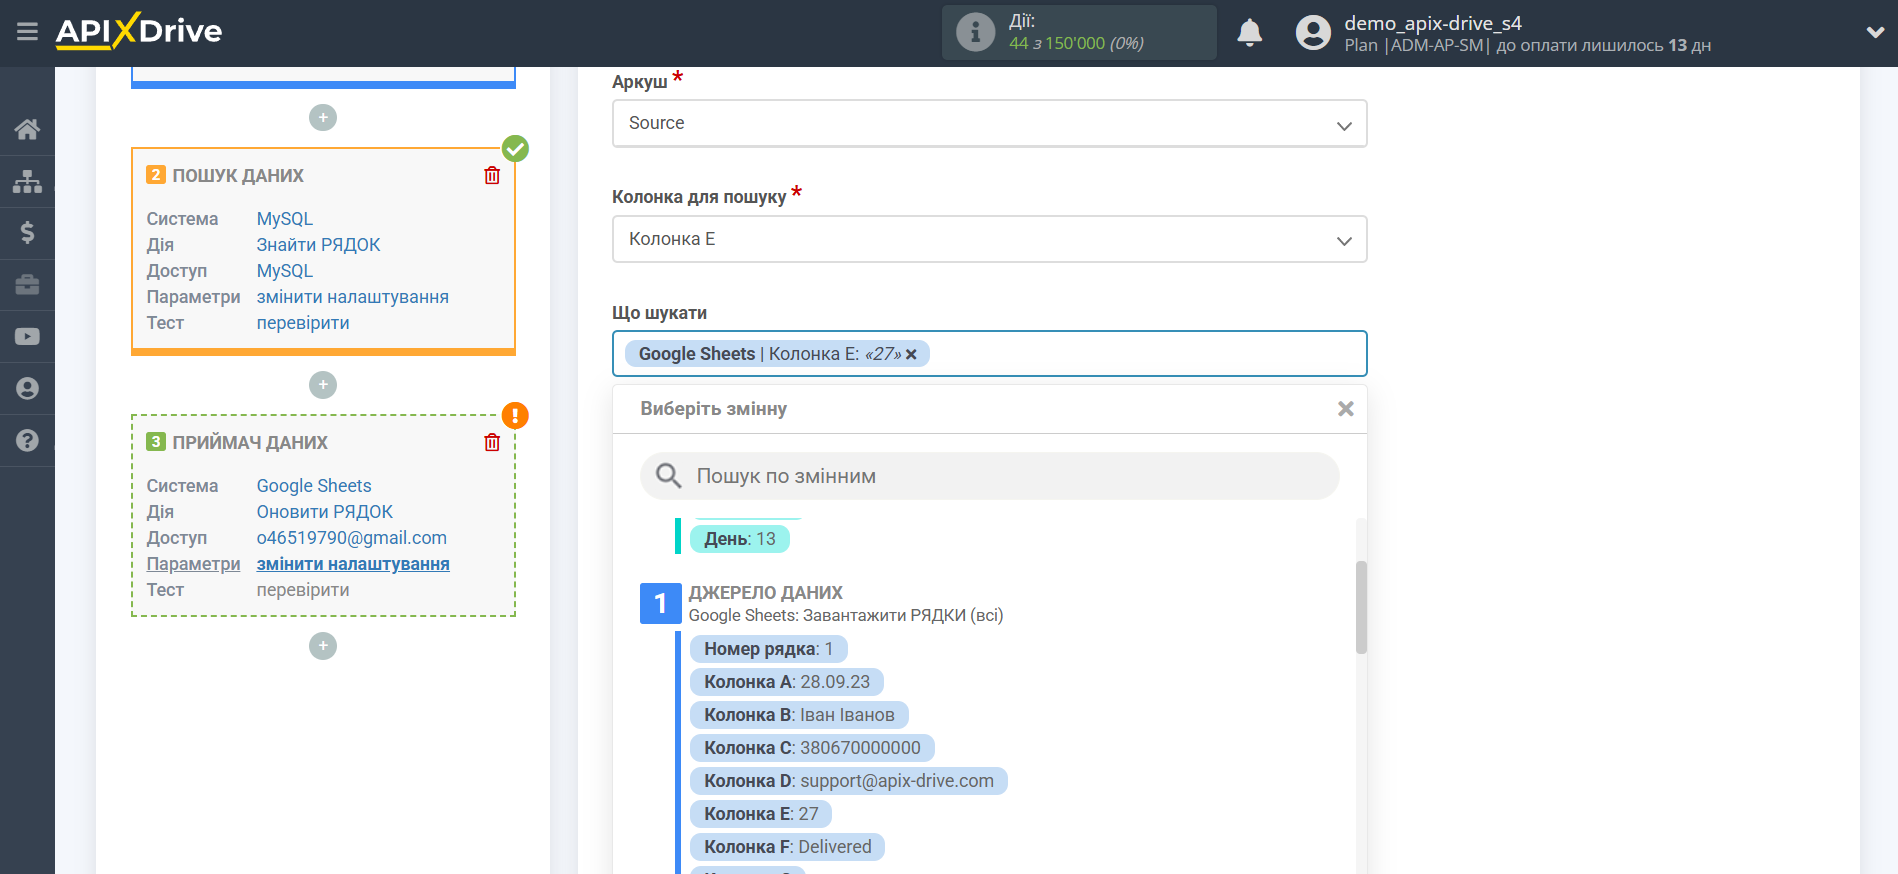Select variable Колонка F: Delivered
1898x874 pixels.
(788, 847)
